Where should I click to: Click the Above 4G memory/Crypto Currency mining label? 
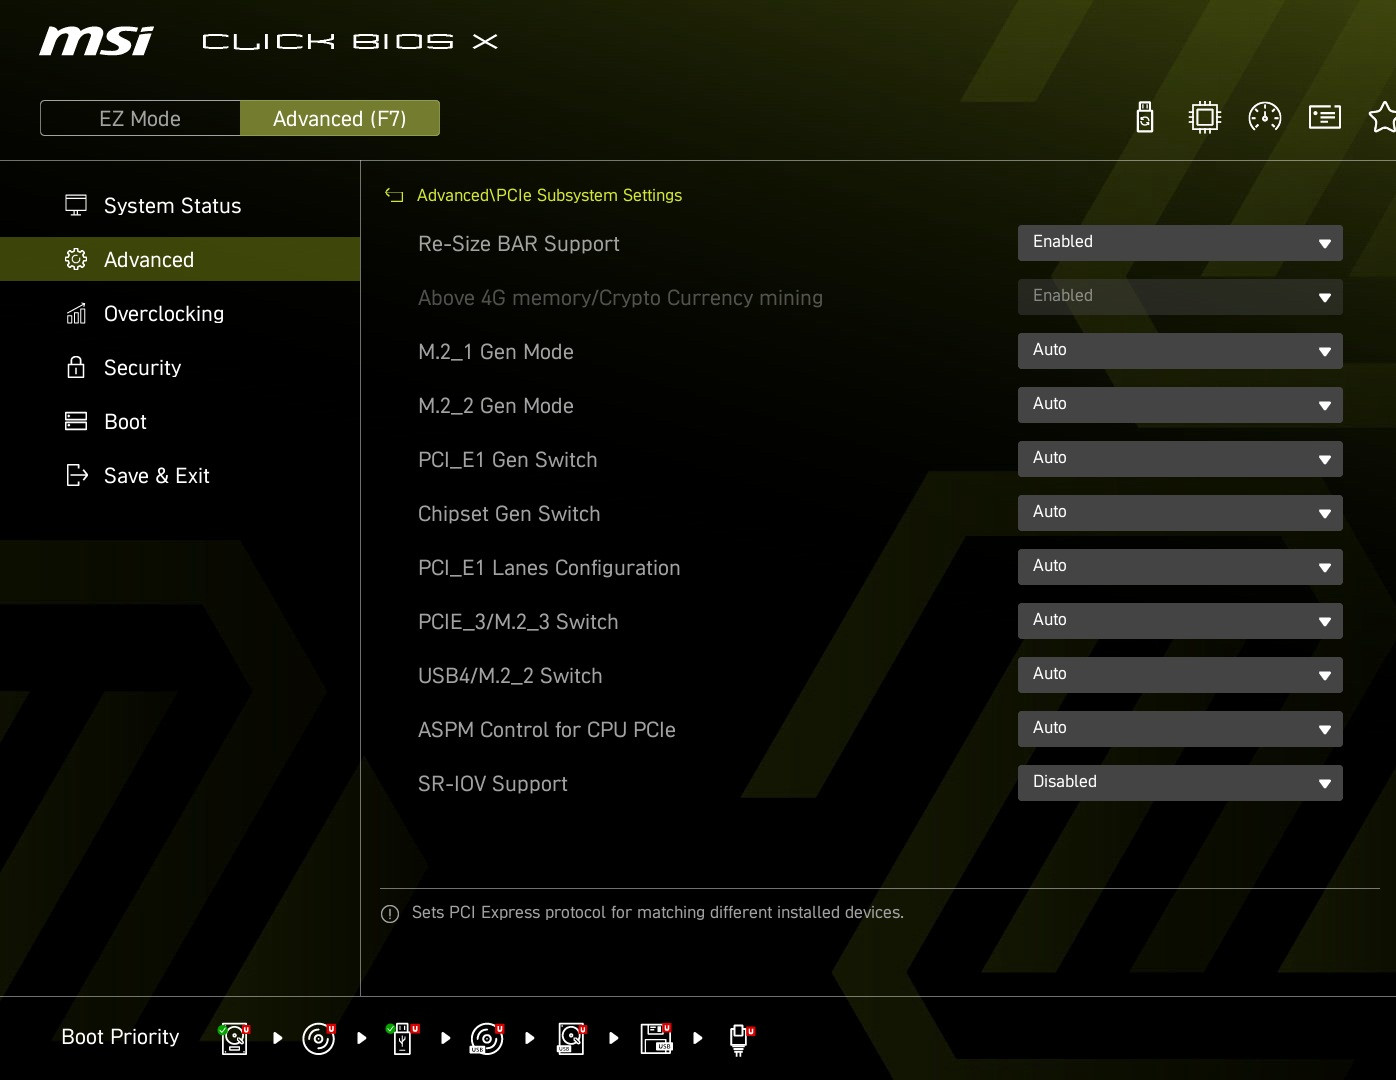(620, 298)
